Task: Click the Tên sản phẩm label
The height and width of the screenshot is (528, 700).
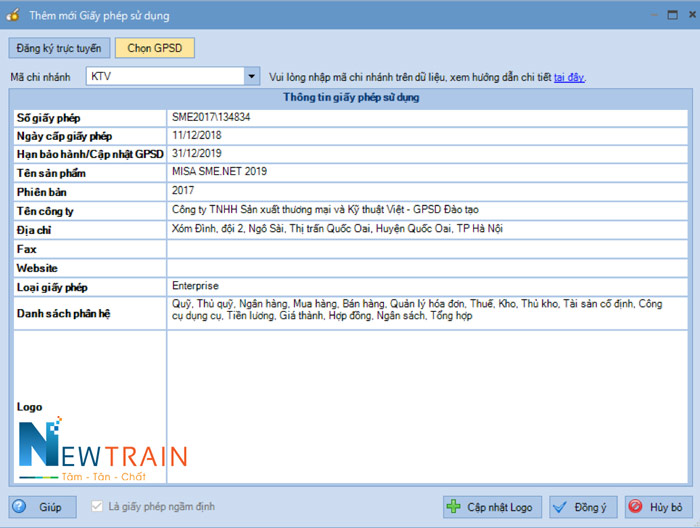Action: pyautogui.click(x=51, y=173)
